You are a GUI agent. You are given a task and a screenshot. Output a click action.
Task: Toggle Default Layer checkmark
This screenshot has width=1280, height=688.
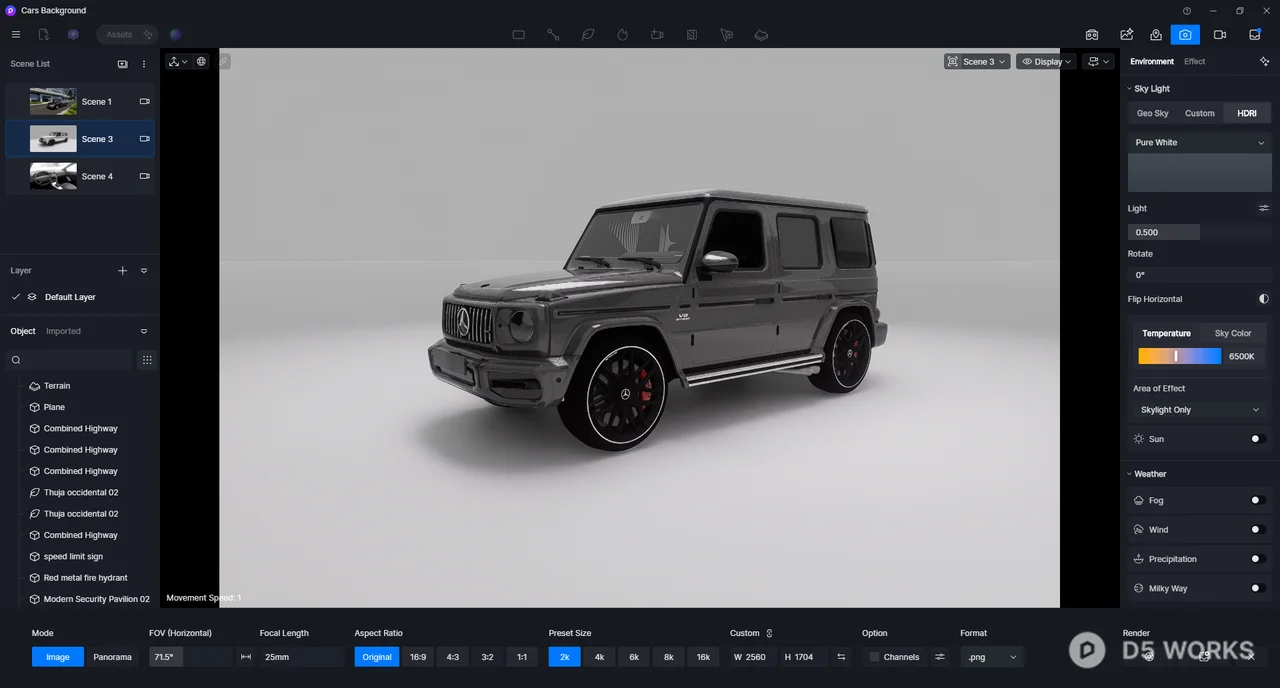click(15, 297)
